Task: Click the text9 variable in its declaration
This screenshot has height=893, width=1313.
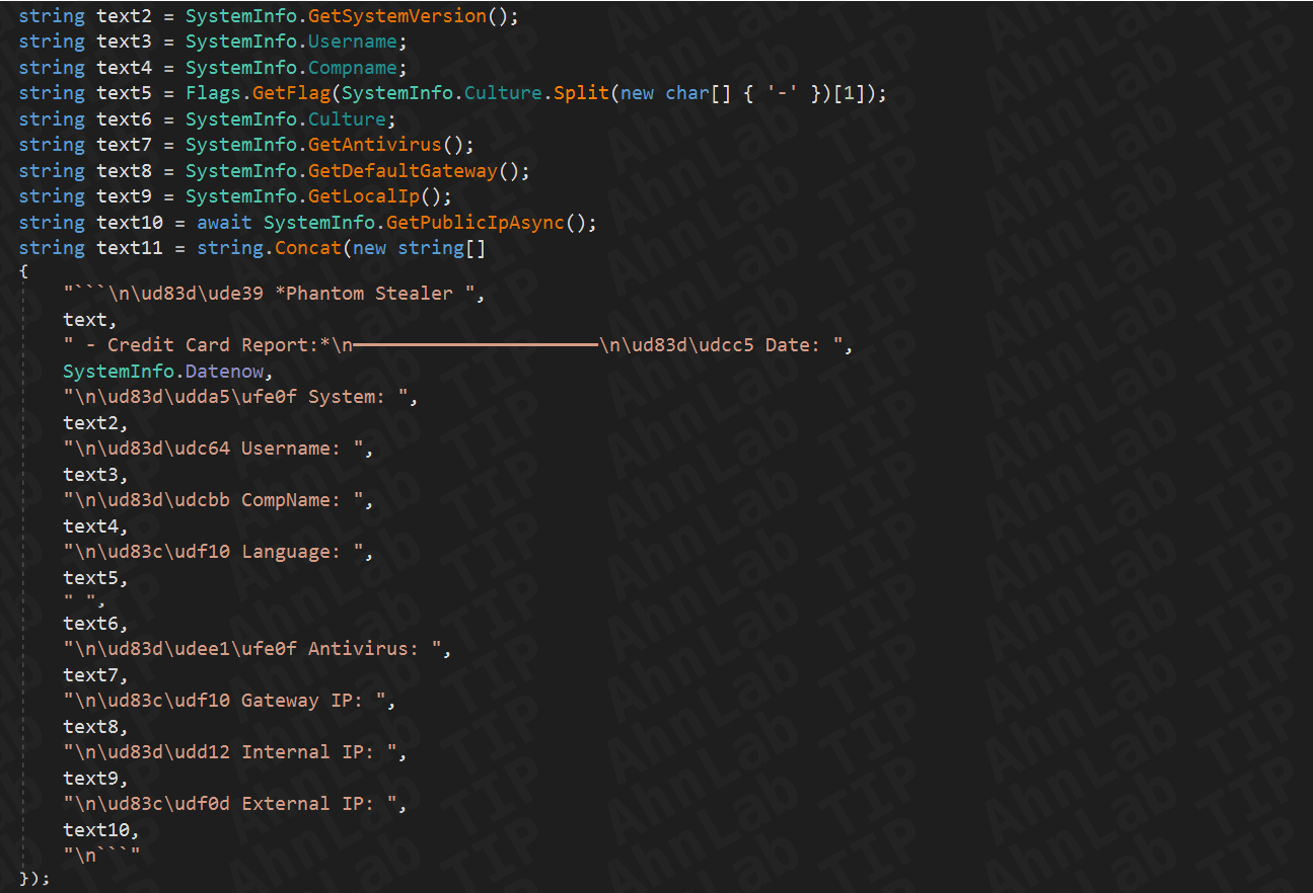Action: click(x=125, y=196)
